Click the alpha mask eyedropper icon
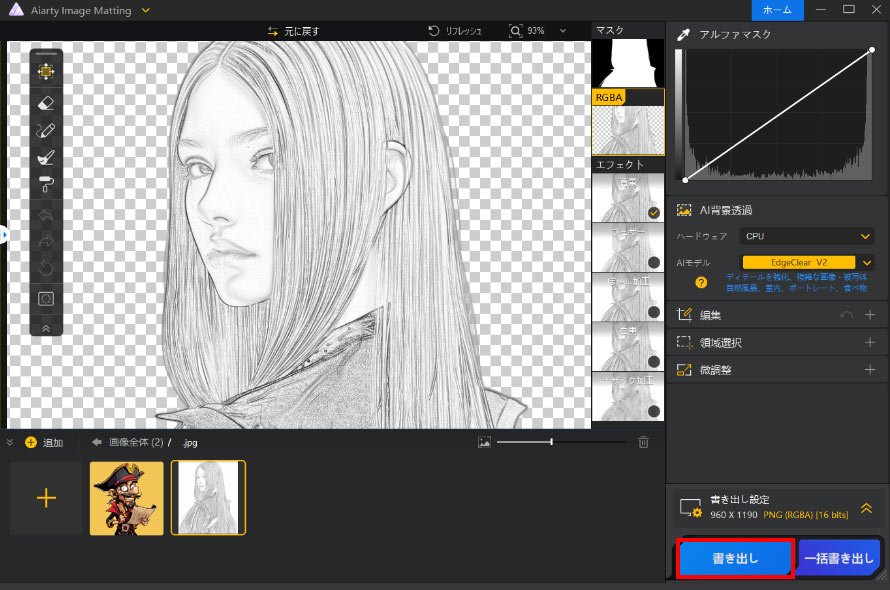890x590 pixels. 684,35
